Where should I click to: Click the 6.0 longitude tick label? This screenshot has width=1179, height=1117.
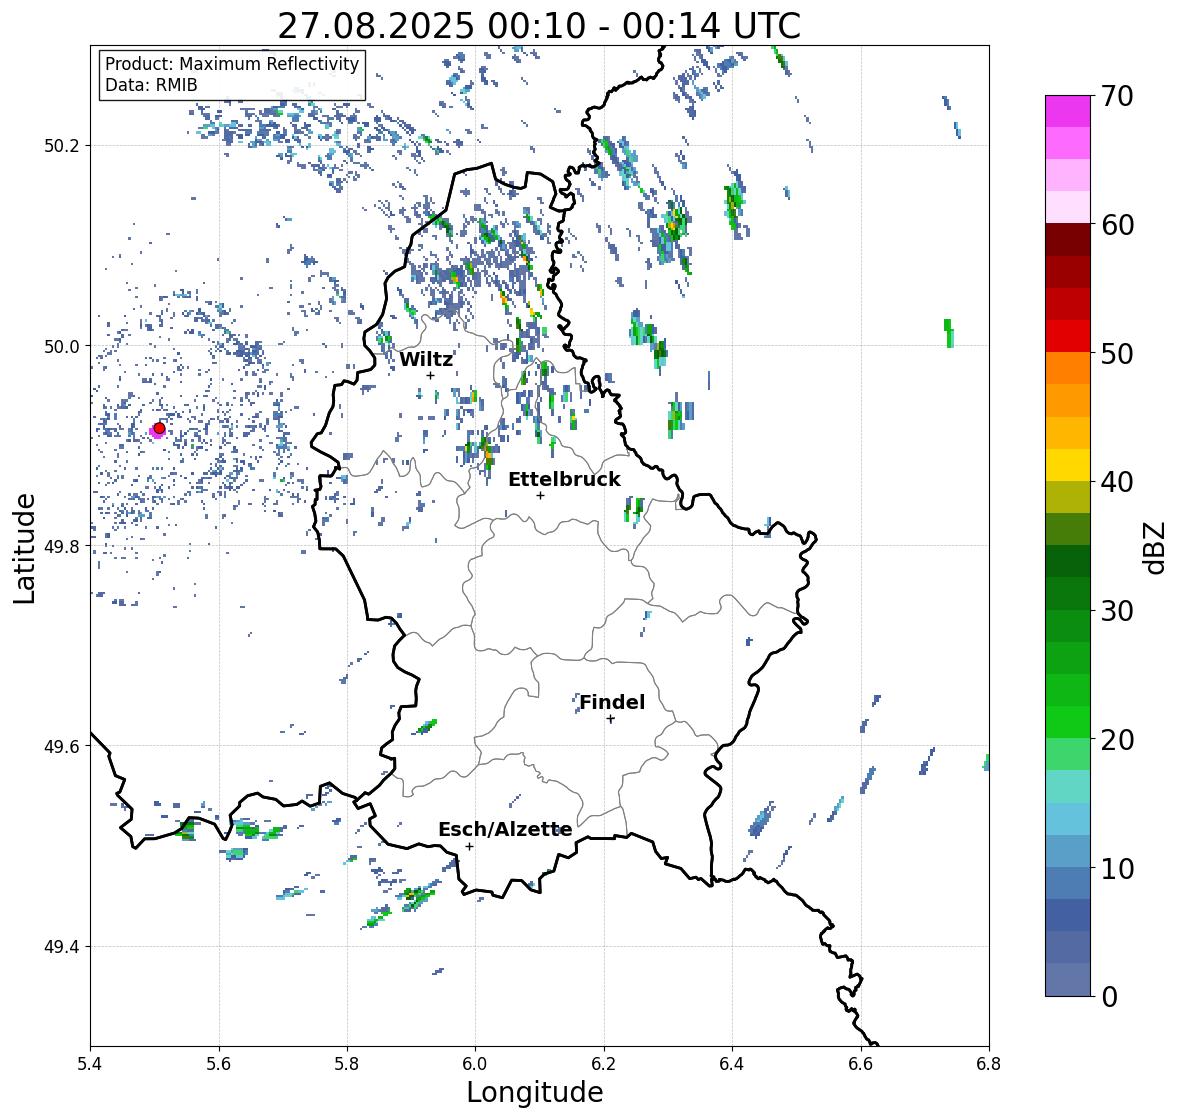pyautogui.click(x=475, y=1063)
